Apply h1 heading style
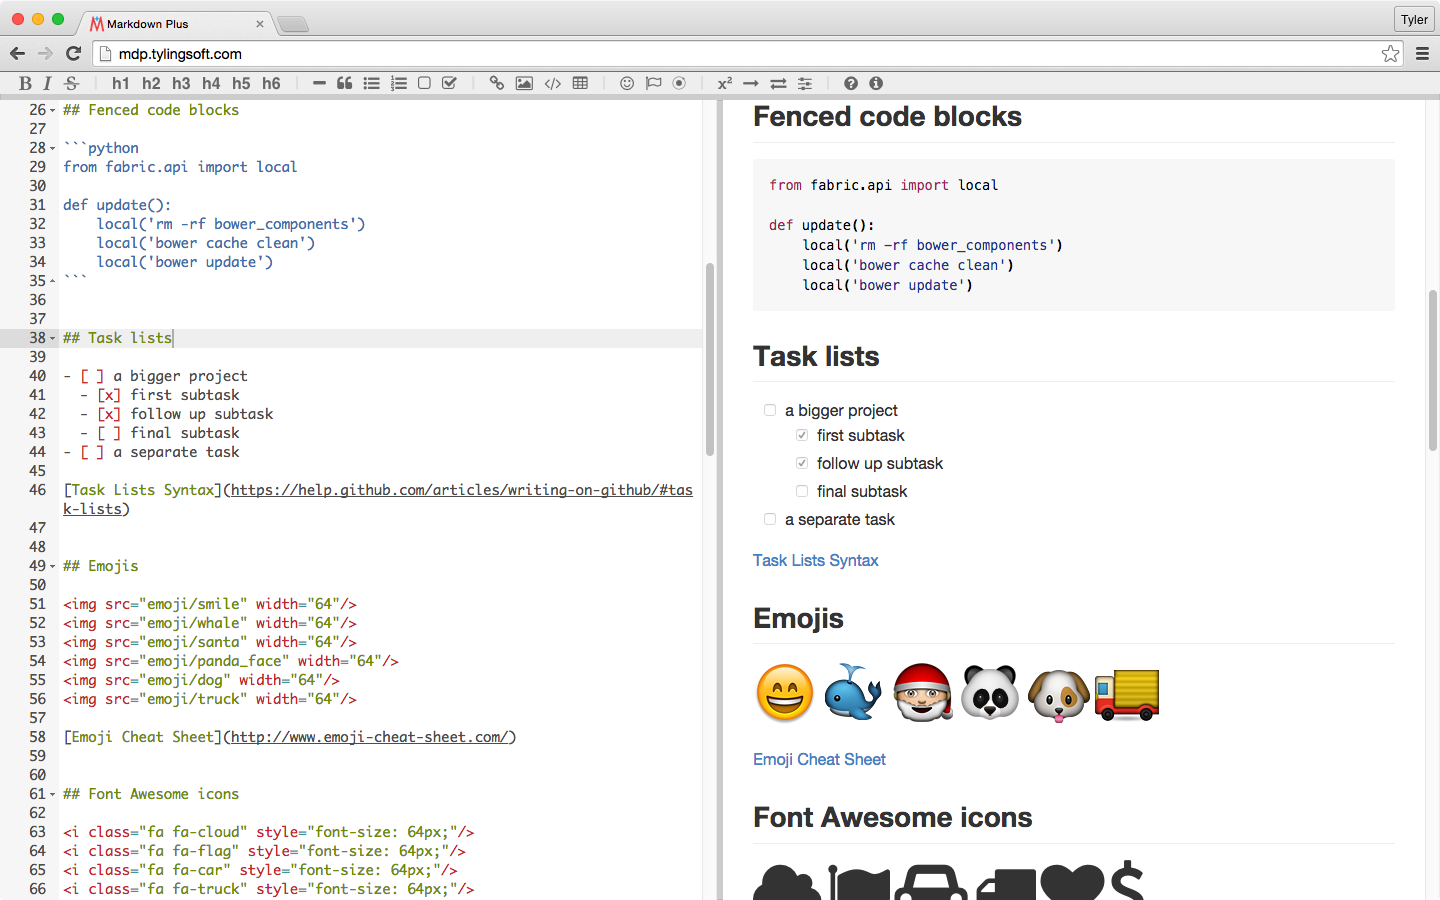This screenshot has height=900, width=1440. pyautogui.click(x=121, y=84)
